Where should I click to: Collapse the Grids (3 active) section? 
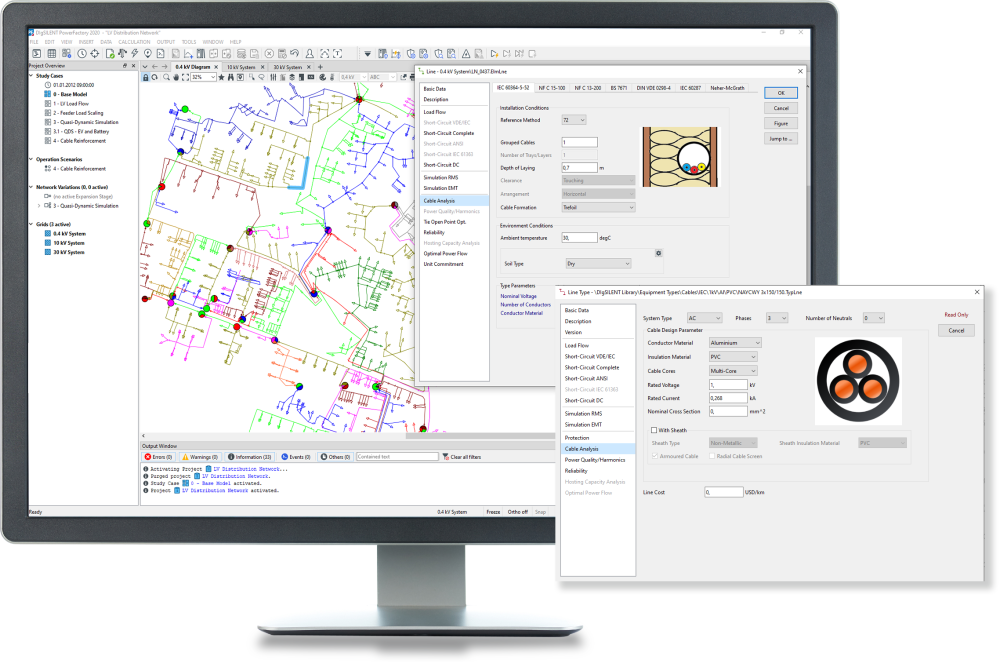point(31,224)
